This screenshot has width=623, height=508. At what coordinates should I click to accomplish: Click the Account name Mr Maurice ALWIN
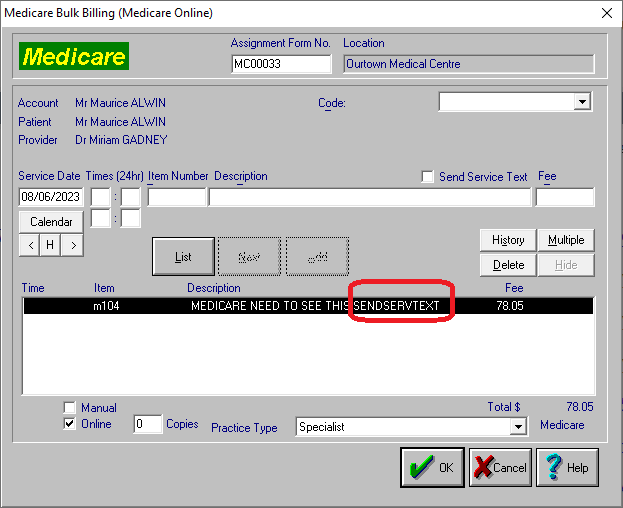(x=120, y=103)
